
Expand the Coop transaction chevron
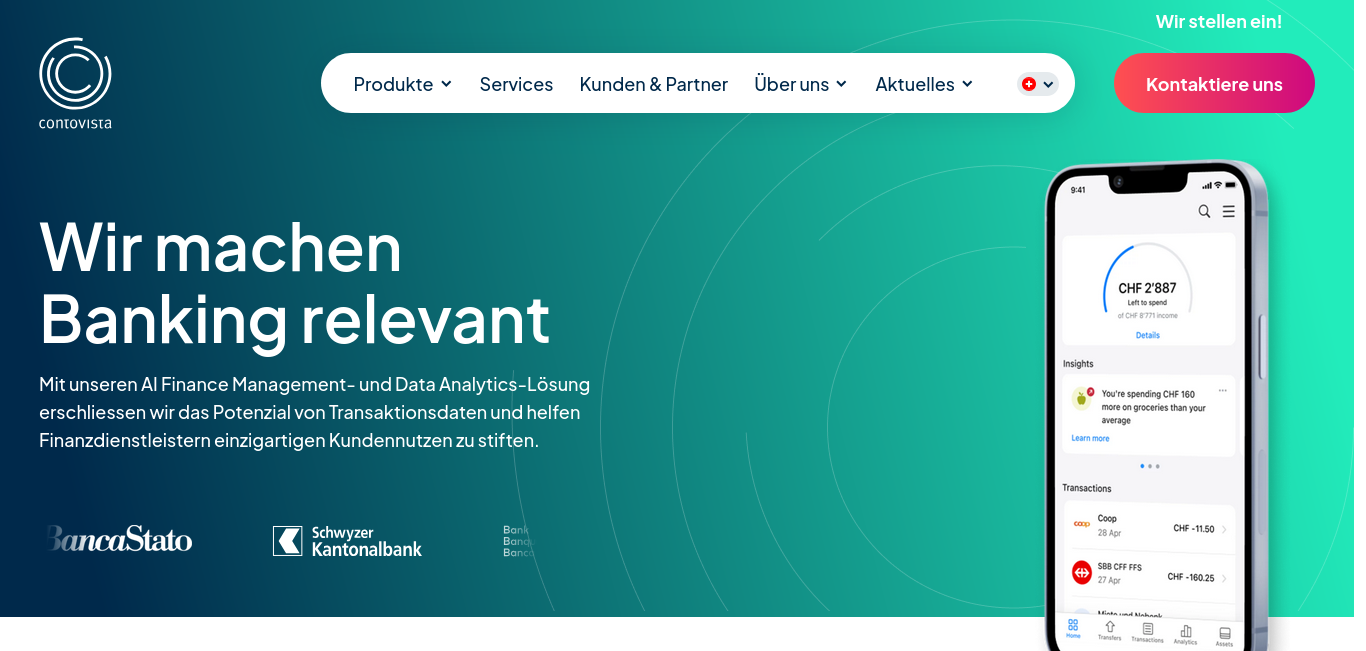click(1224, 529)
